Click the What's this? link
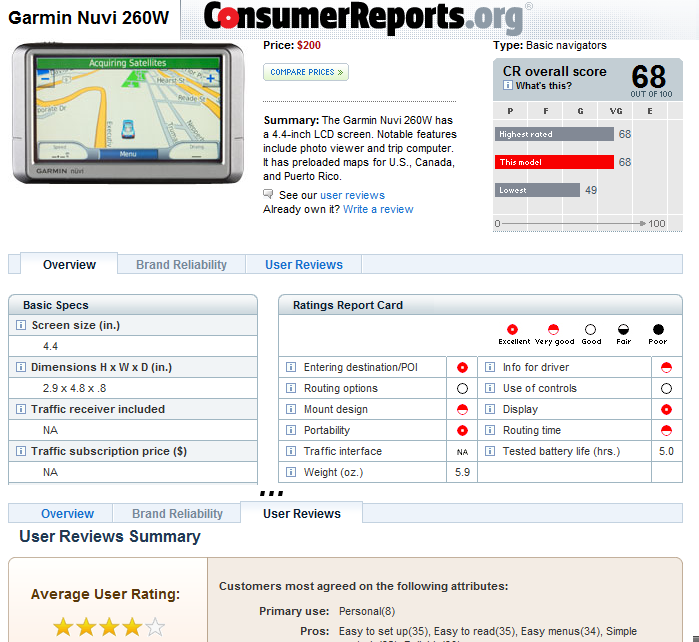The height and width of the screenshot is (642, 699). 543,86
